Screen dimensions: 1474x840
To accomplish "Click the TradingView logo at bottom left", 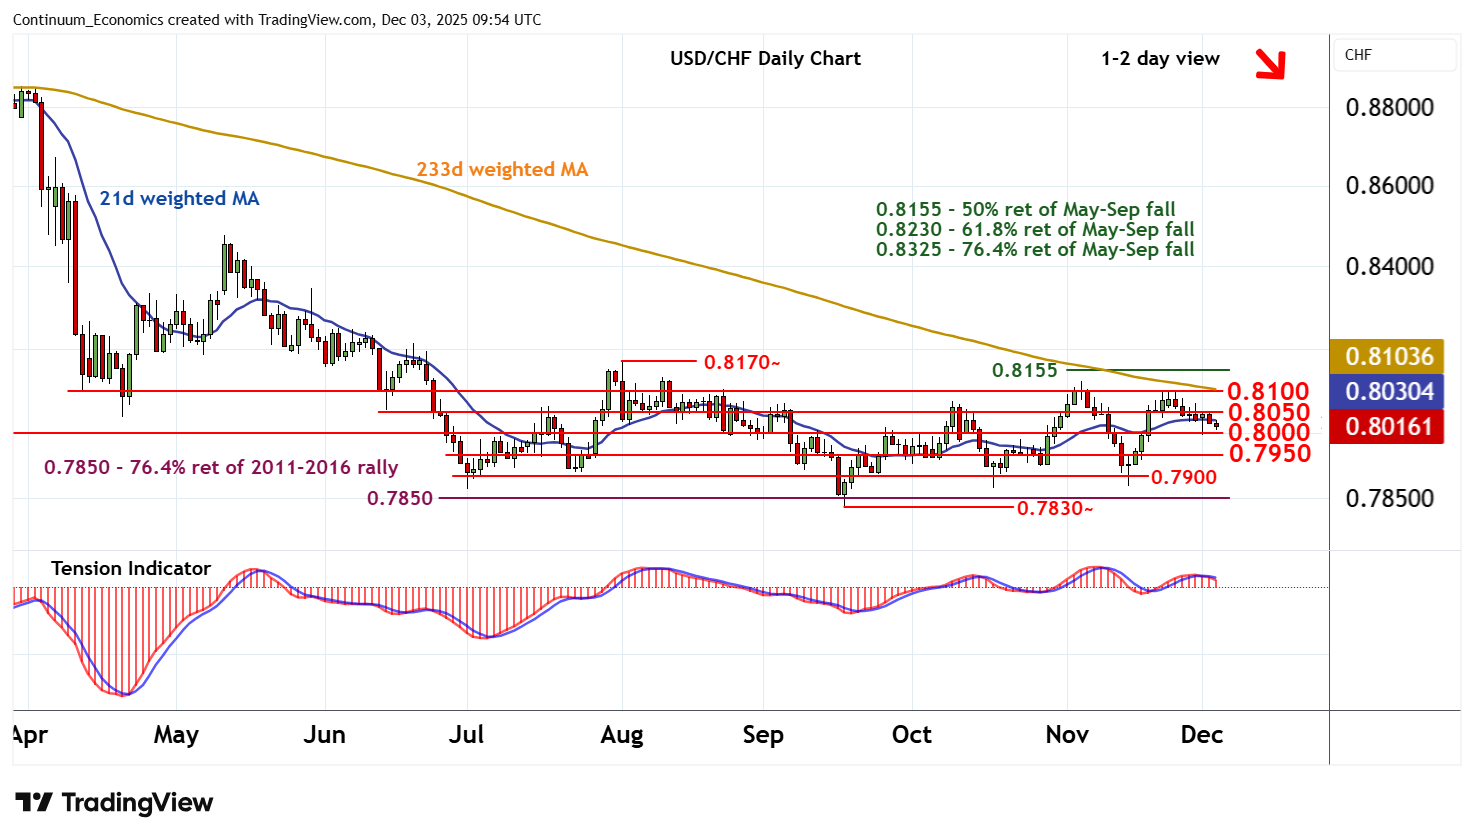I will coord(114,803).
